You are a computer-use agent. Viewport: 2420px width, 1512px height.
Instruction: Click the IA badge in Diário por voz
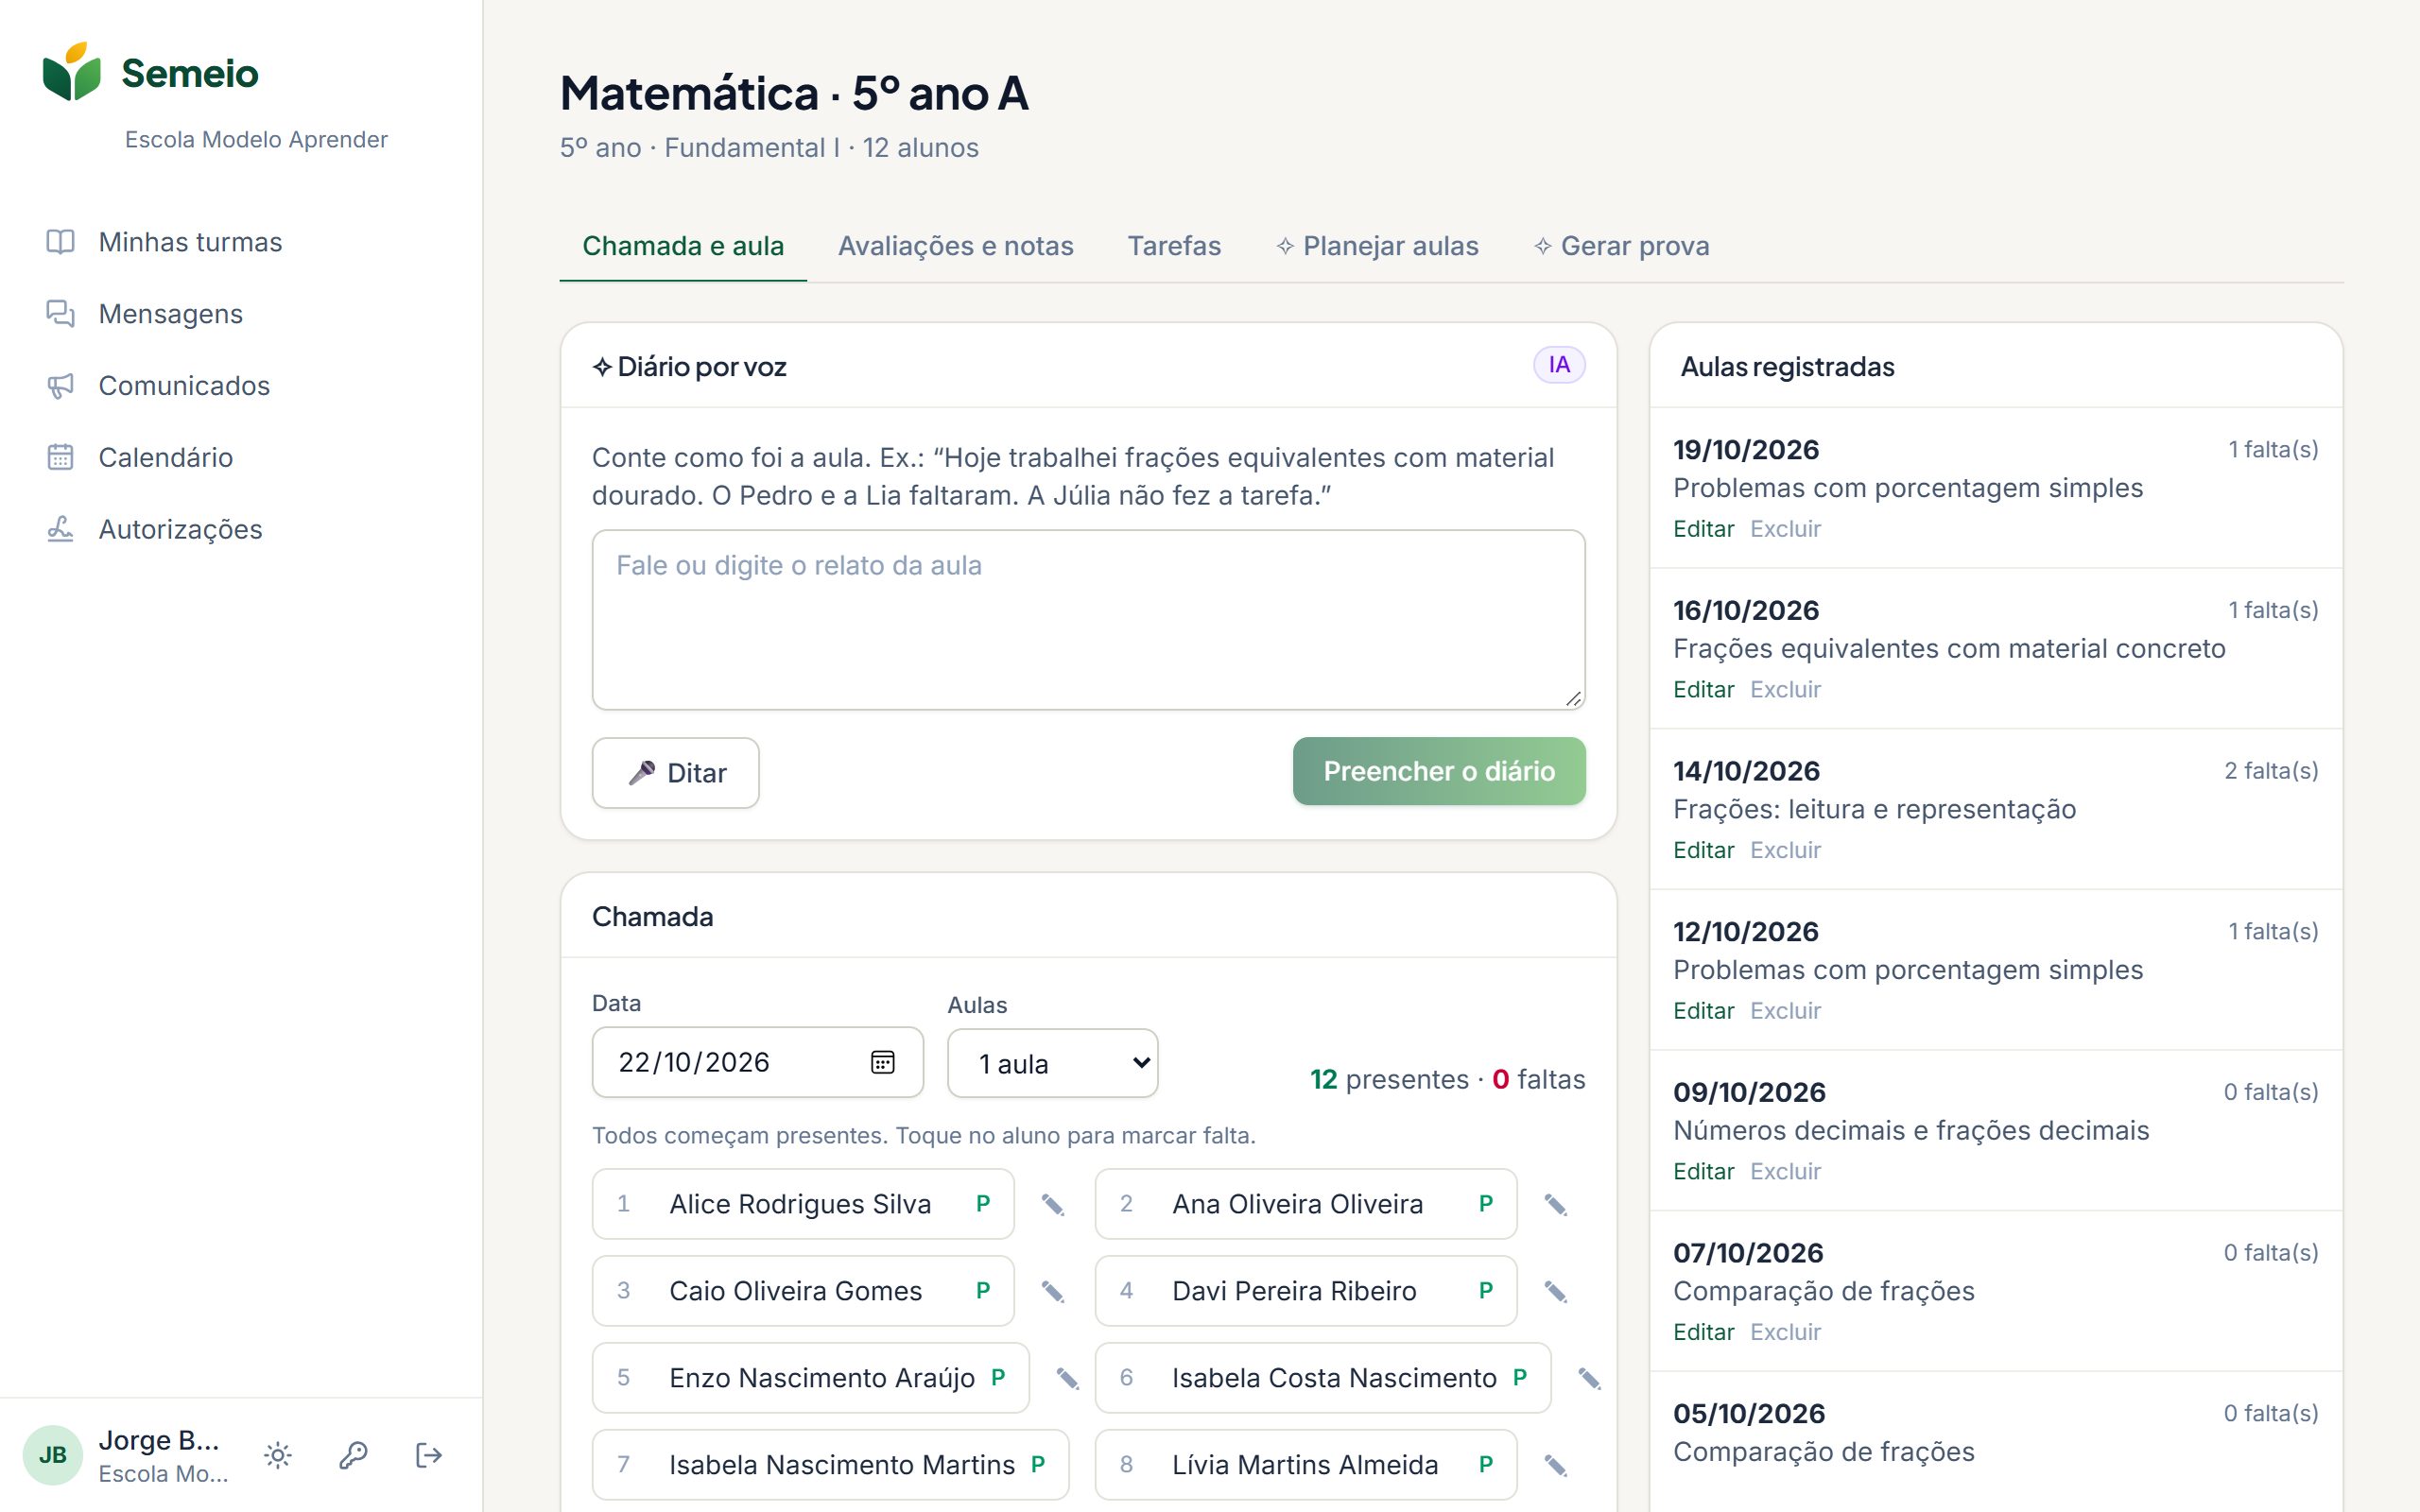(x=1559, y=365)
